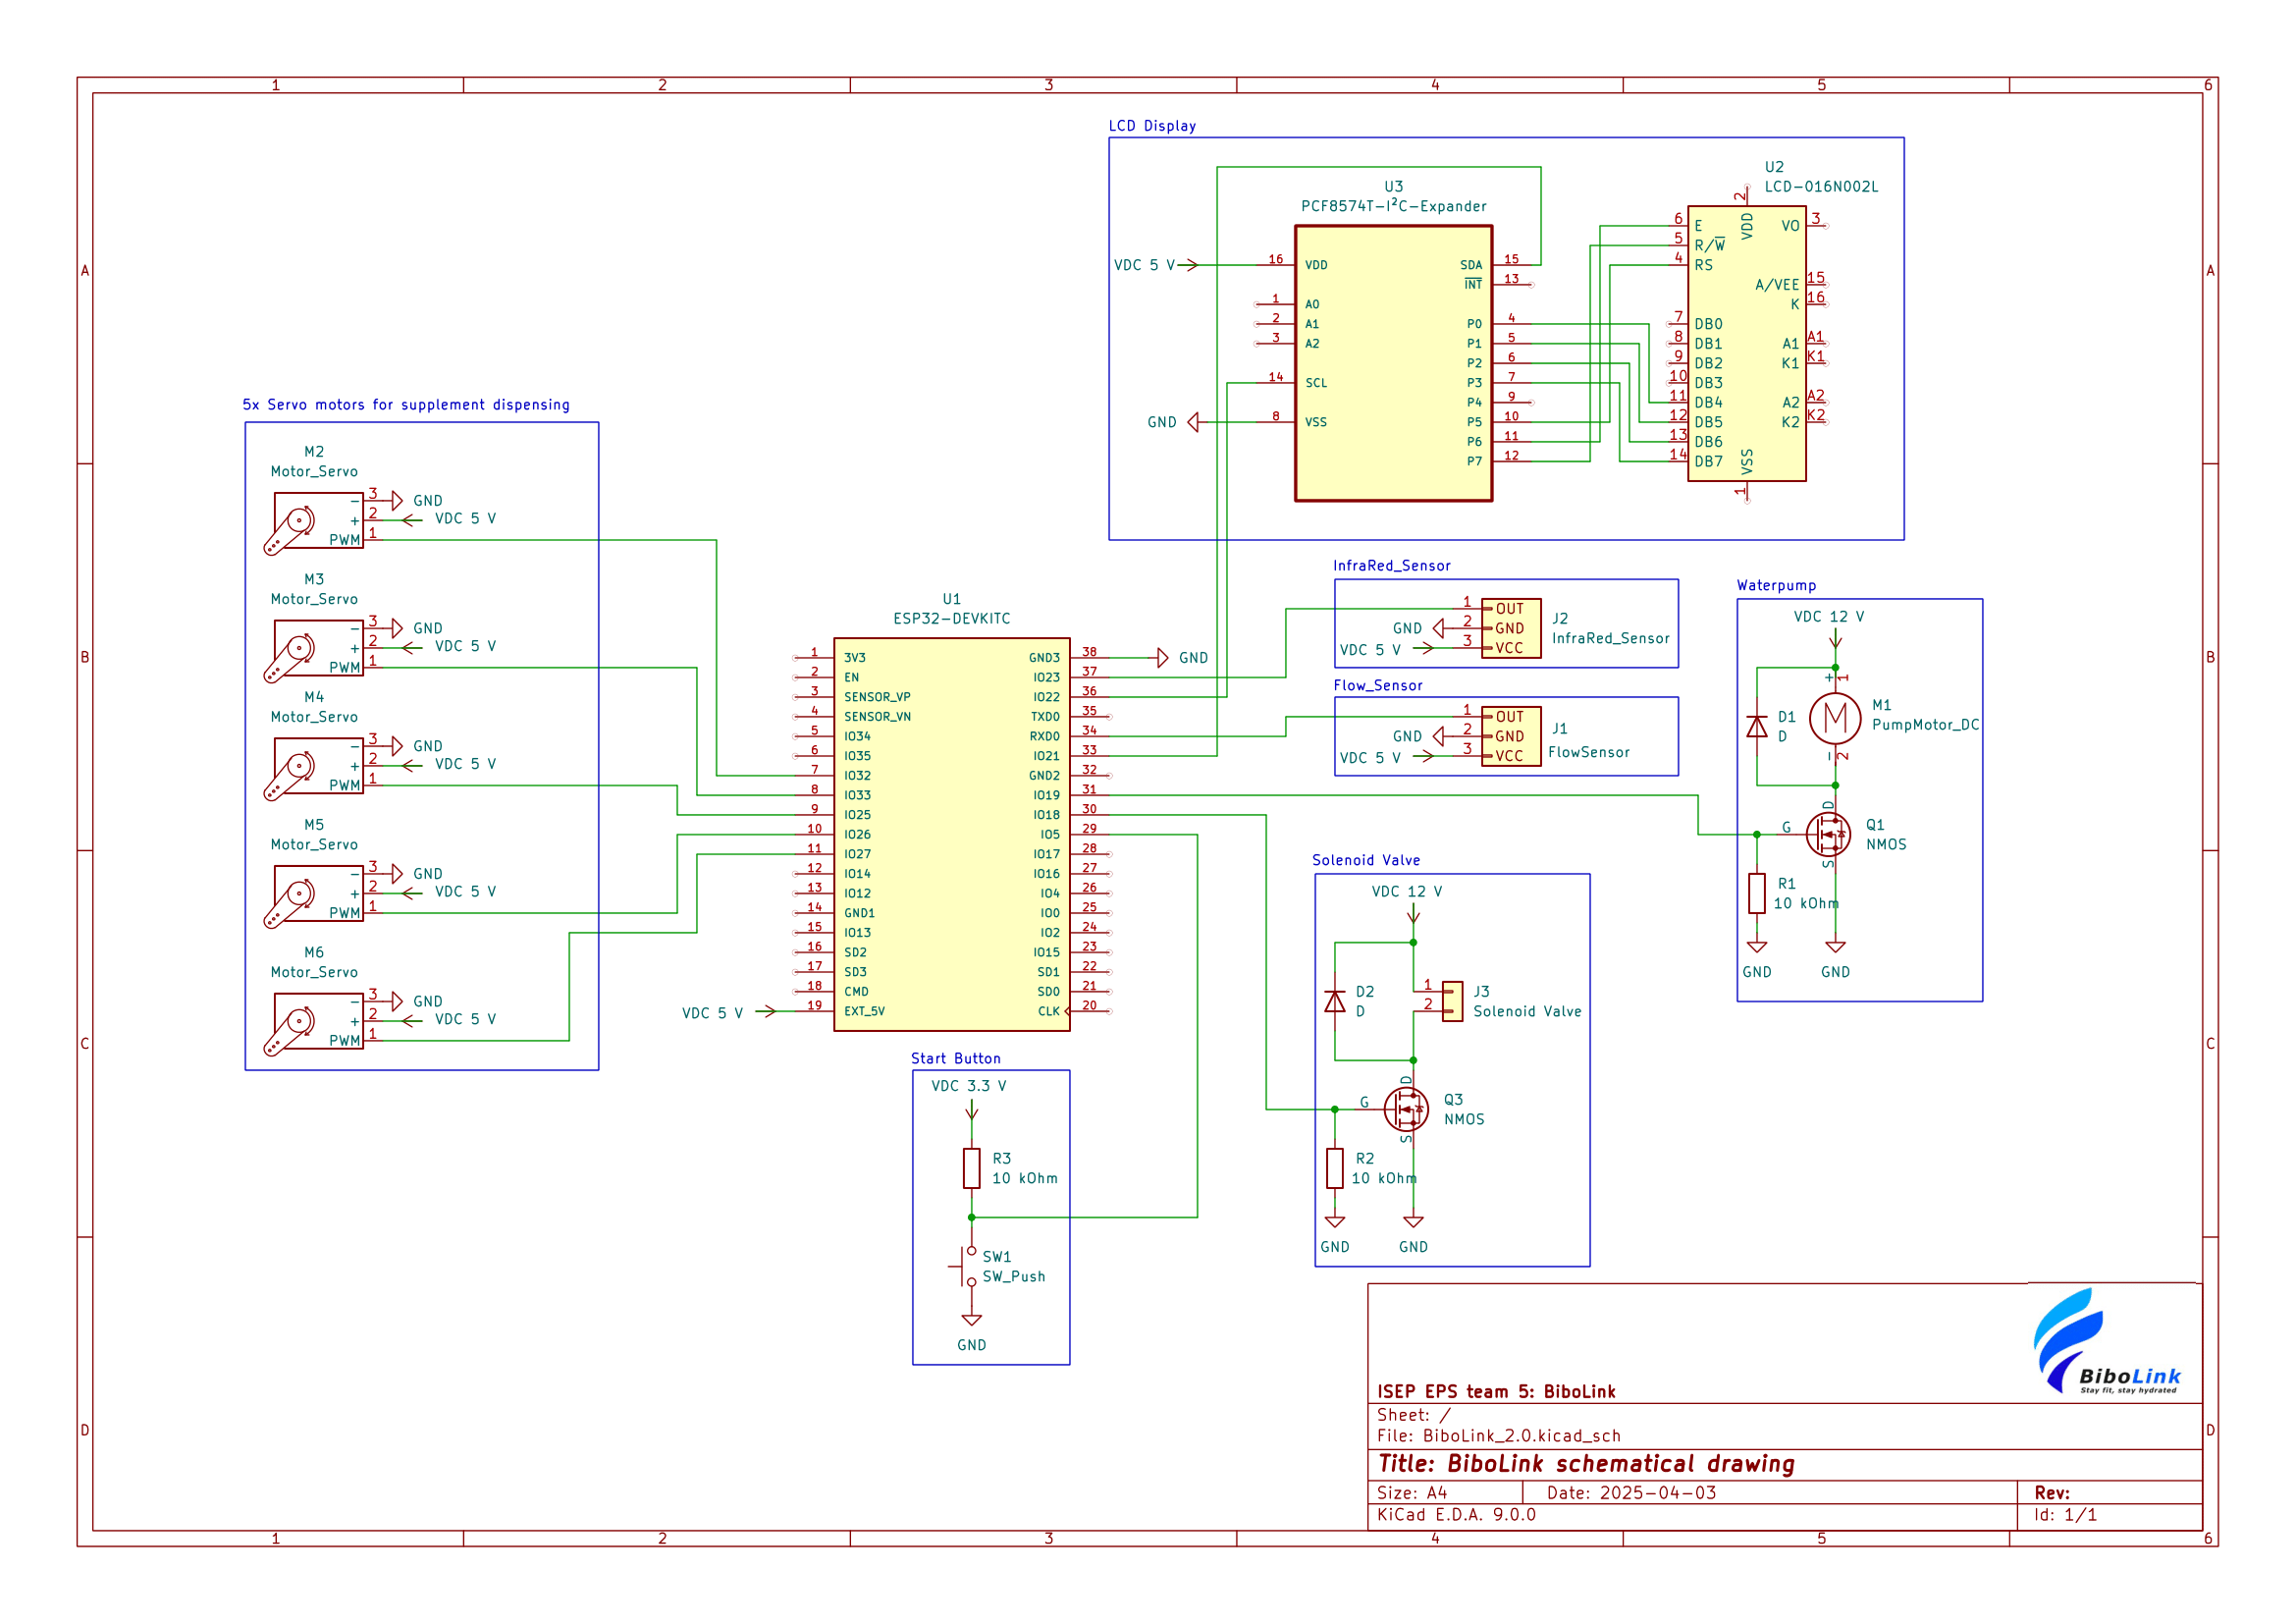Viewport: 2296px width, 1624px height.
Task: Select the J1 FlowSensor connector
Action: tap(1510, 736)
